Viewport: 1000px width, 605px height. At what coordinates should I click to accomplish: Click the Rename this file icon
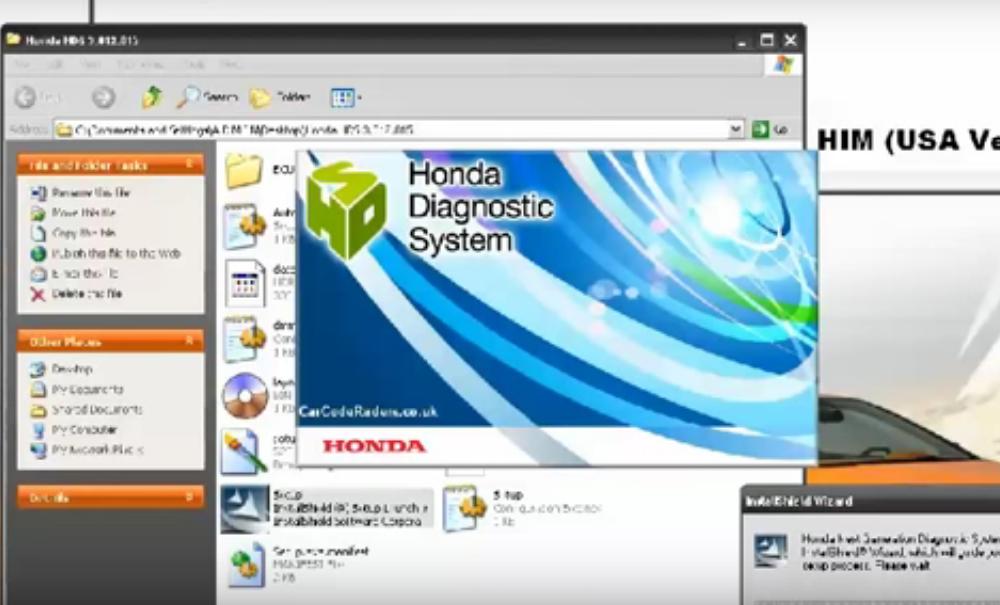click(38, 193)
